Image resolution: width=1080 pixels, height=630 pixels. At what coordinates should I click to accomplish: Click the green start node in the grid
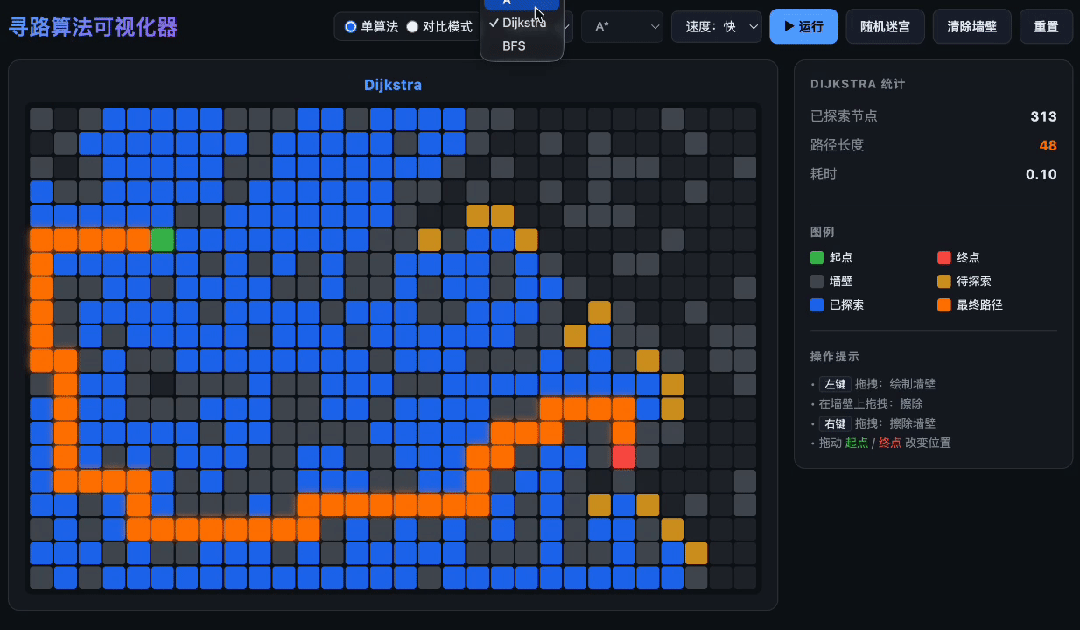163,240
